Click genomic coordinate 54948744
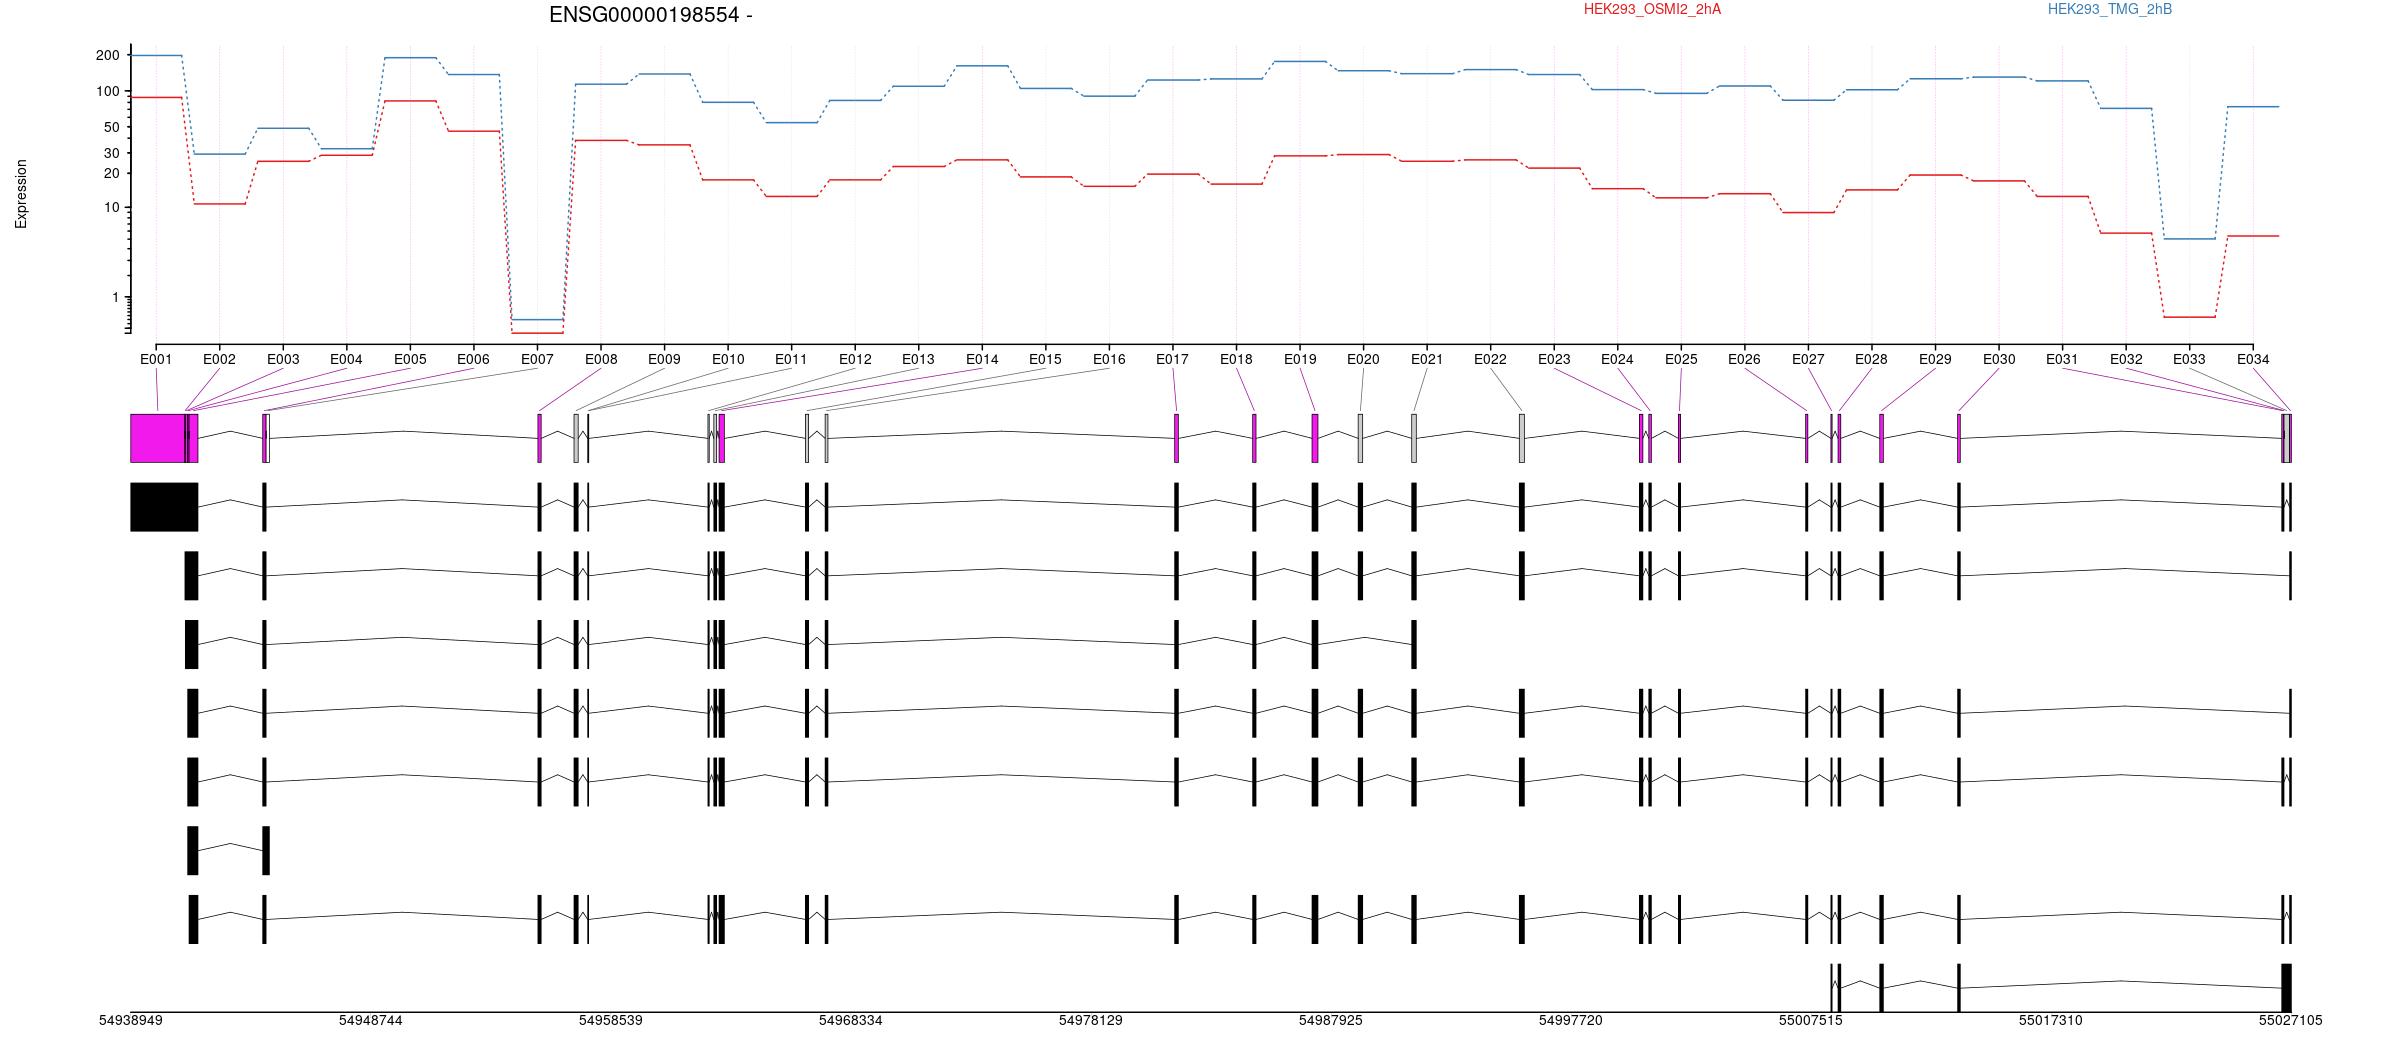 (x=371, y=1020)
